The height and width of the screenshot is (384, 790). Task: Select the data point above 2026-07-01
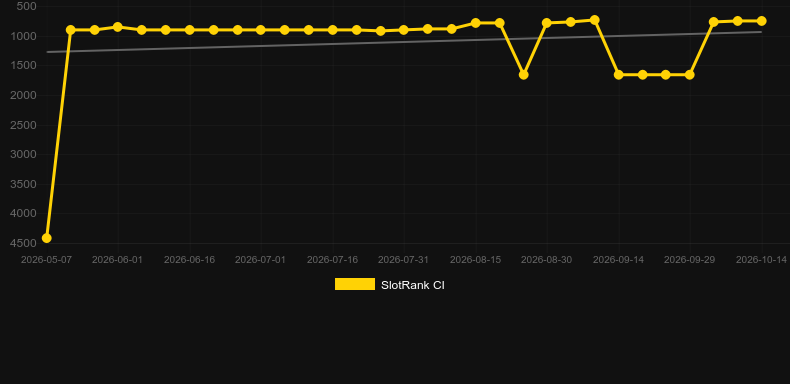260,30
